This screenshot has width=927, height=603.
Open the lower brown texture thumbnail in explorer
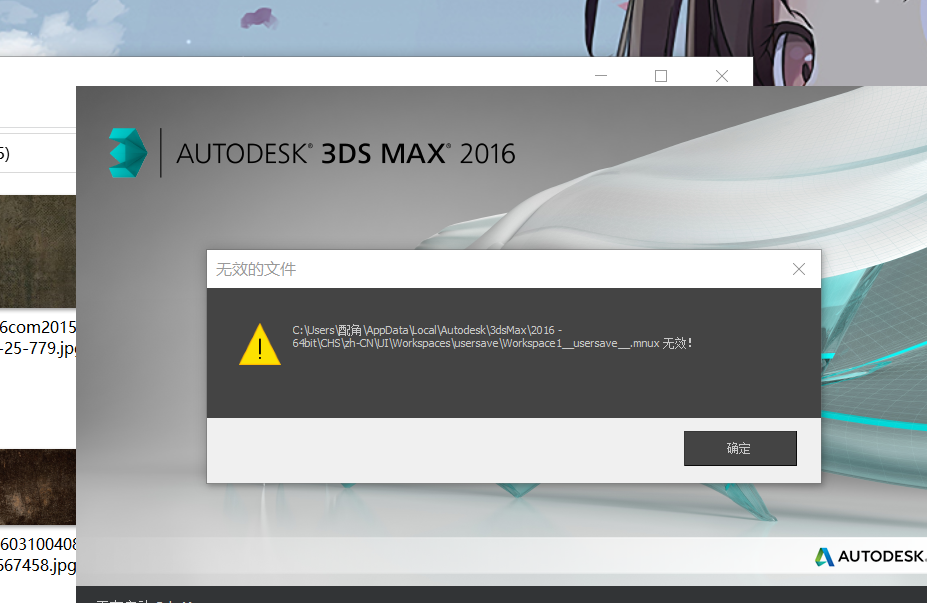click(x=38, y=487)
